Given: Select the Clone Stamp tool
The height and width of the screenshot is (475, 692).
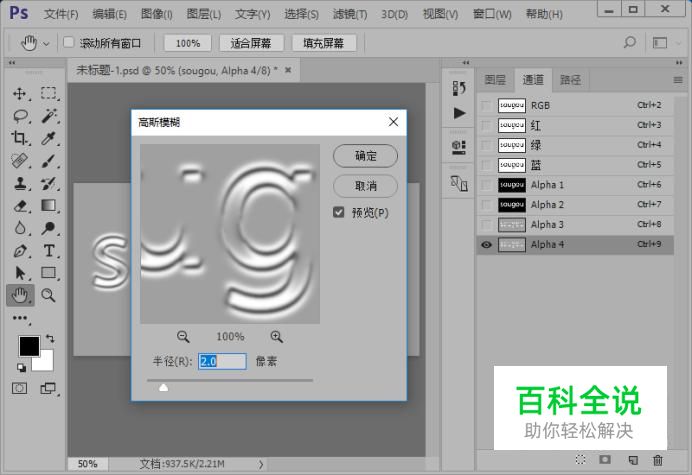Looking at the screenshot, I should point(20,183).
